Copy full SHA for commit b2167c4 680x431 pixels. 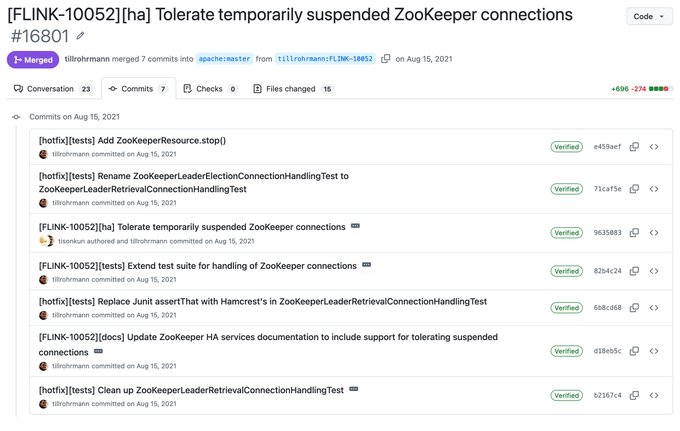634,395
